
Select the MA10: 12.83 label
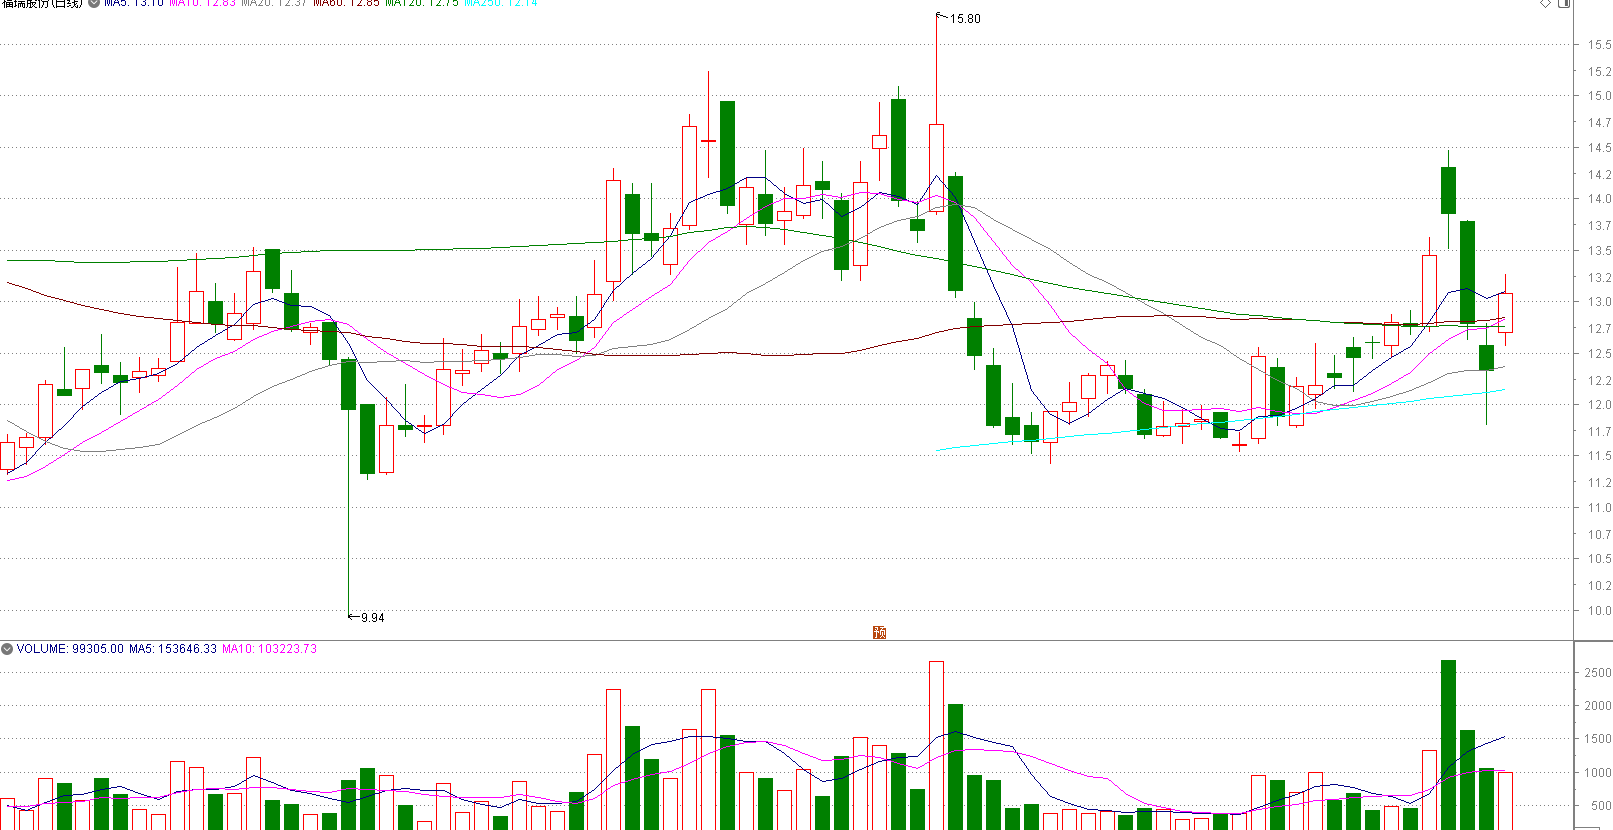(203, 3)
